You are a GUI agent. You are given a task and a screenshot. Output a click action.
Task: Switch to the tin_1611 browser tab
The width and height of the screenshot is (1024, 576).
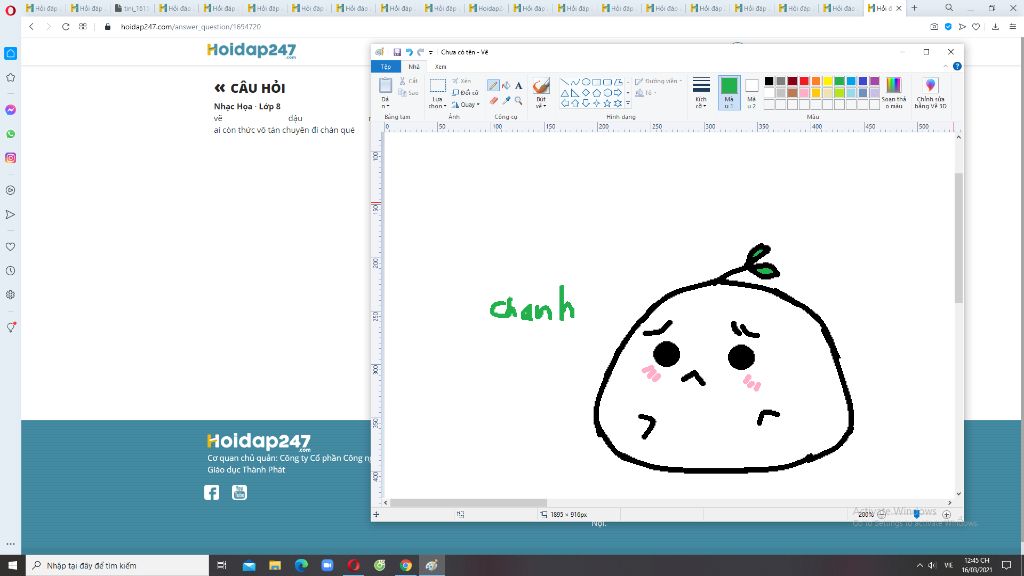(132, 8)
